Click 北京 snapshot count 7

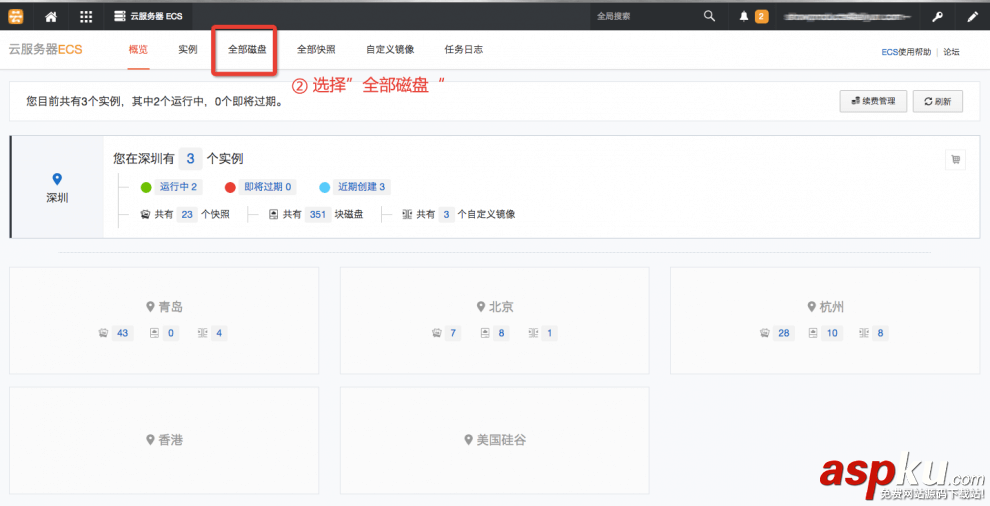point(453,334)
